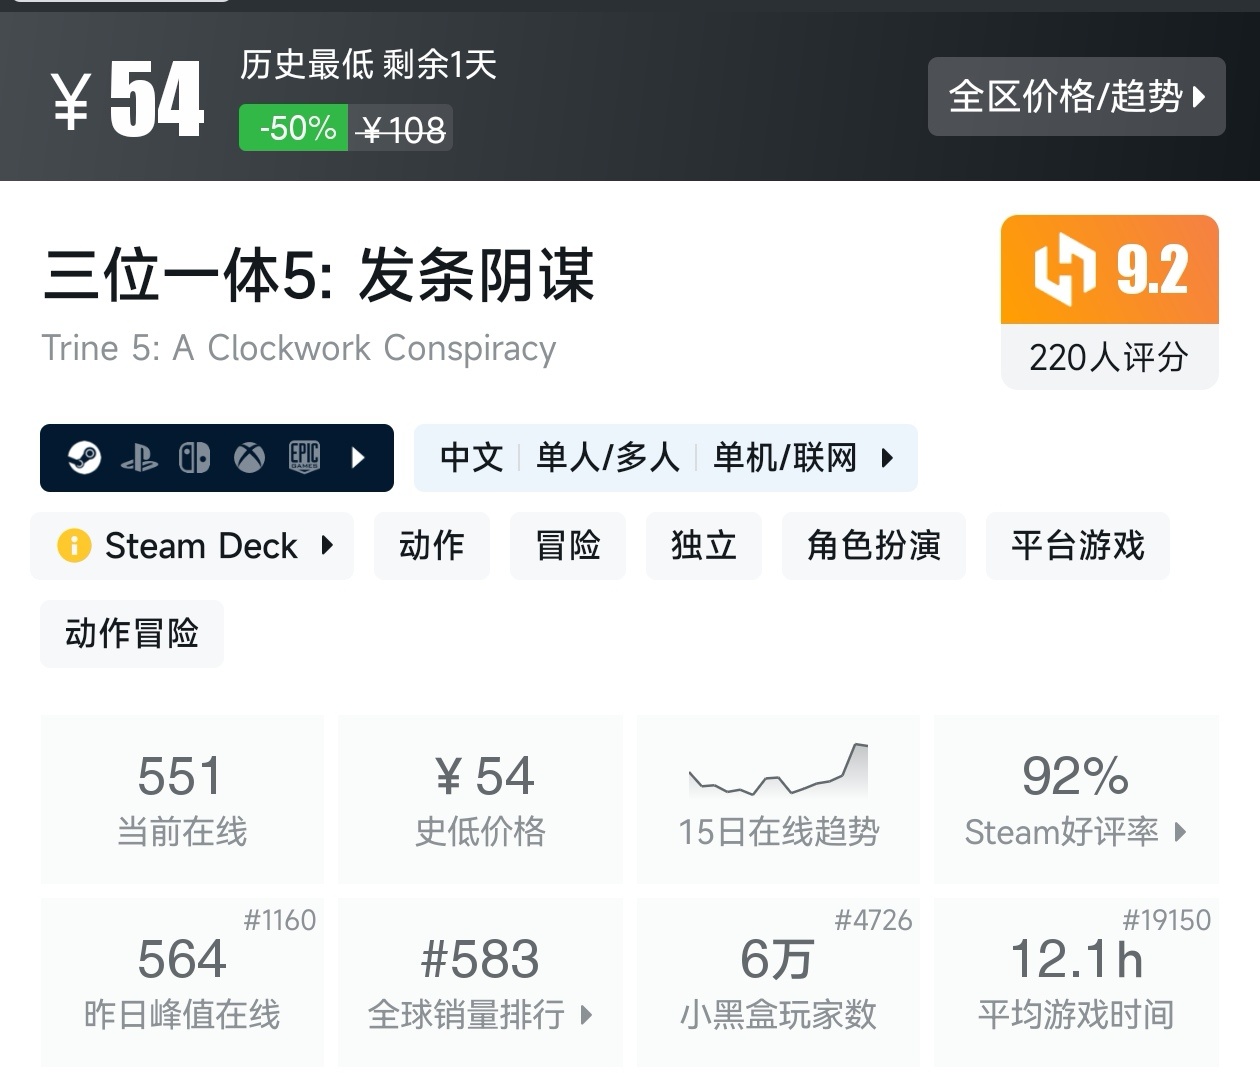Viewport: 1260px width, 1076px height.
Task: Open 全区价格/趋势 regional price trends
Action: pyautogui.click(x=1076, y=97)
